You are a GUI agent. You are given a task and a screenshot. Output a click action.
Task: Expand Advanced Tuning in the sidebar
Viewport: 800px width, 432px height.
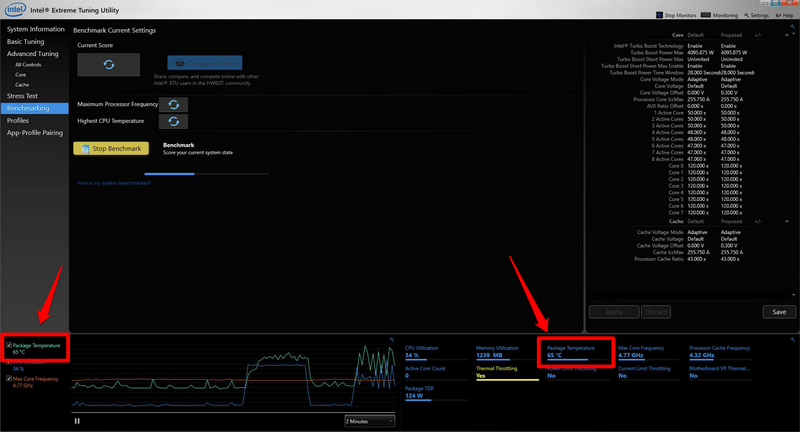(33, 53)
